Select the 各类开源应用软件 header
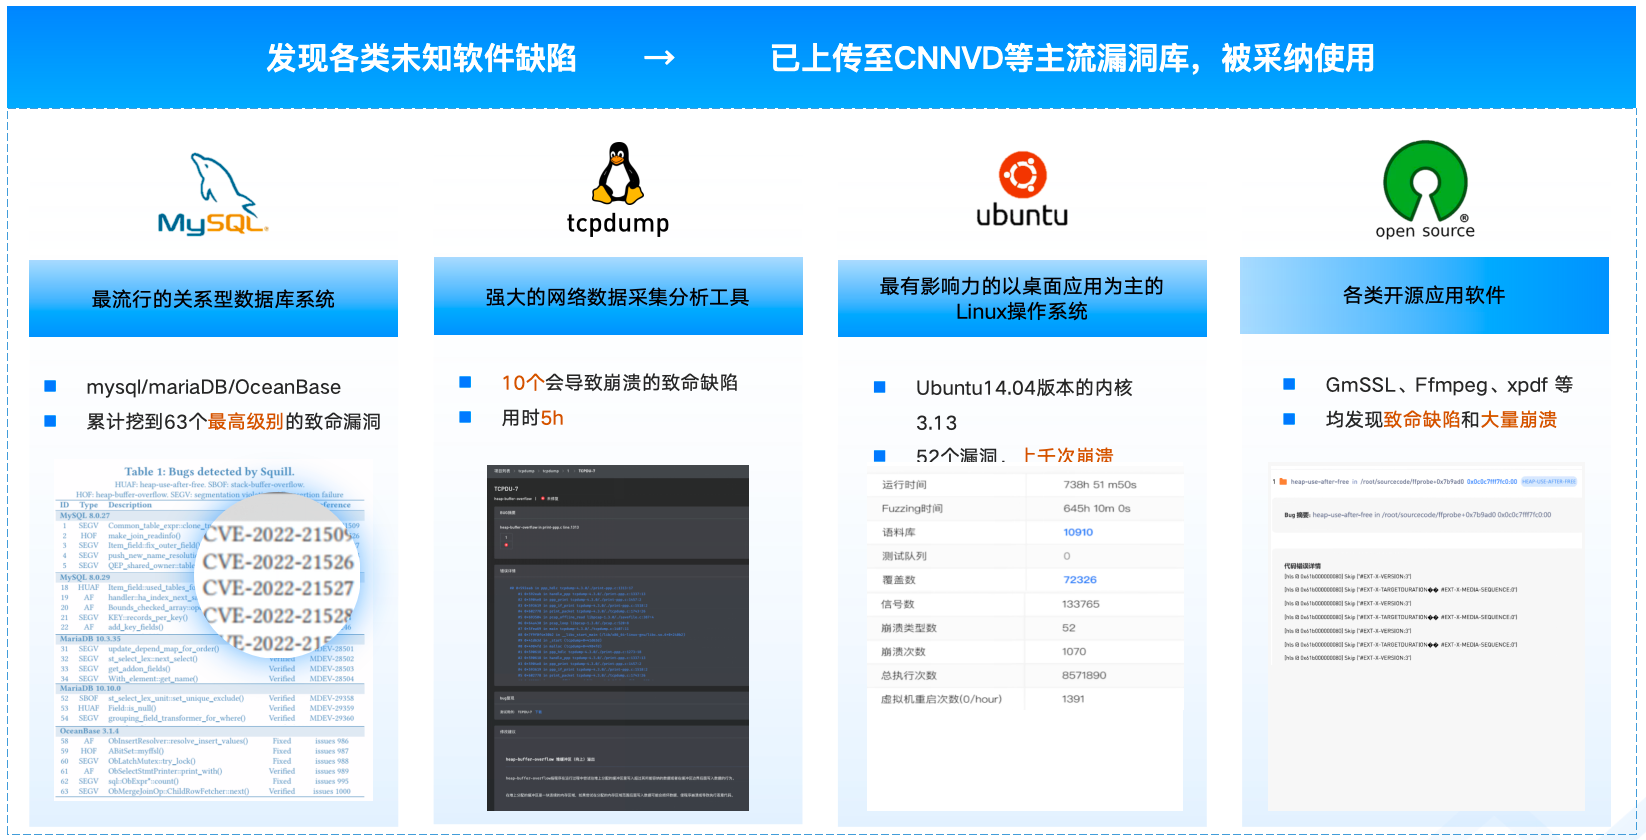This screenshot has width=1646, height=840. (x=1423, y=296)
